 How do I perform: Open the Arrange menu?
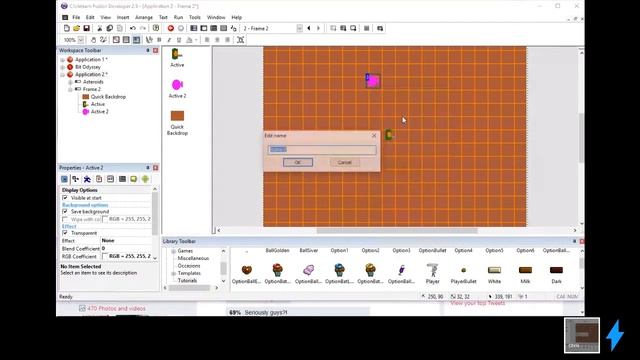pos(144,18)
